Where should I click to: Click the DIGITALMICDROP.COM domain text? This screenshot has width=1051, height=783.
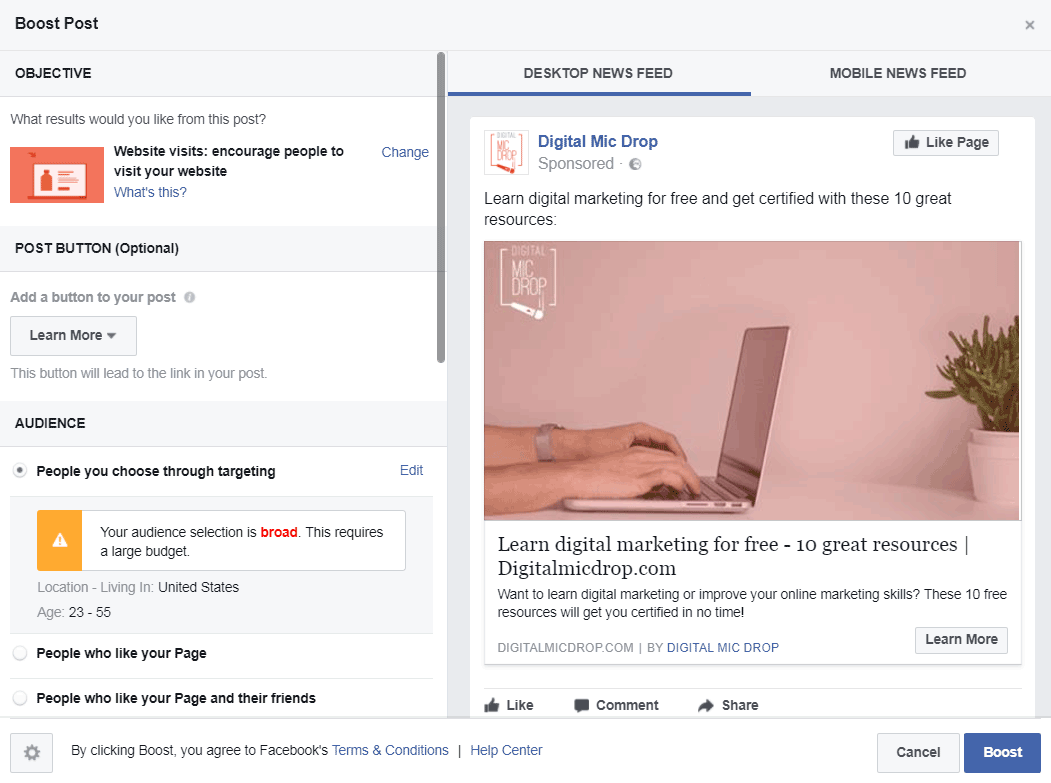pyautogui.click(x=565, y=648)
